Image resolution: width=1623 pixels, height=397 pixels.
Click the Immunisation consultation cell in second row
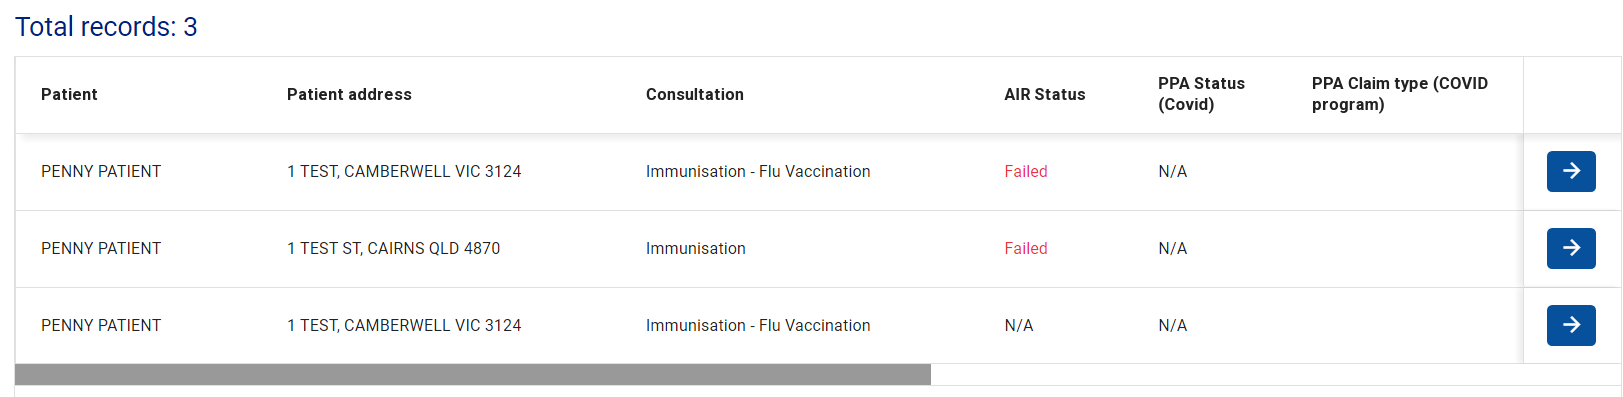pyautogui.click(x=696, y=248)
